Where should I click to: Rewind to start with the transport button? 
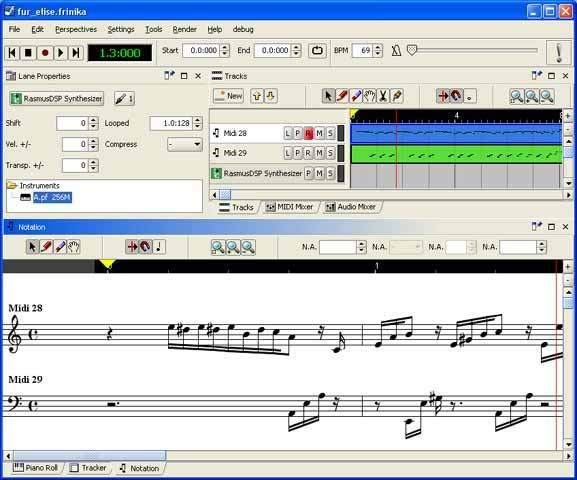(x=12, y=53)
